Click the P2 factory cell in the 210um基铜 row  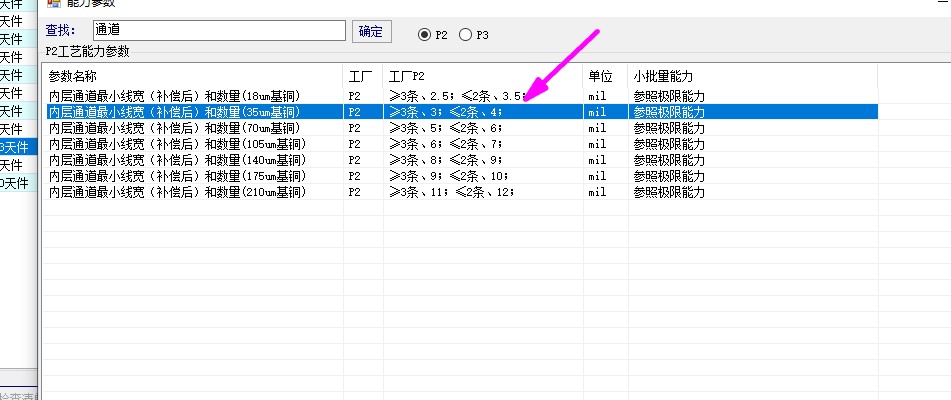tap(354, 192)
